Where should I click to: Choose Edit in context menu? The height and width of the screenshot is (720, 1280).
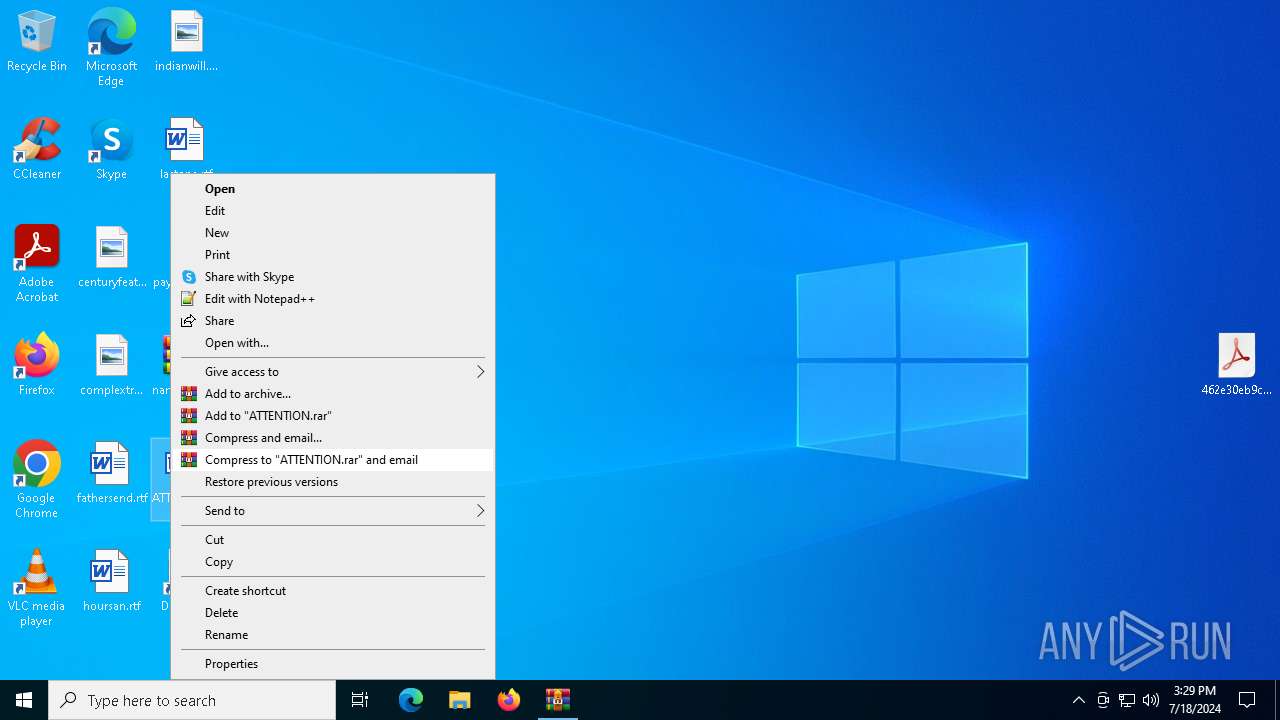tap(333, 211)
